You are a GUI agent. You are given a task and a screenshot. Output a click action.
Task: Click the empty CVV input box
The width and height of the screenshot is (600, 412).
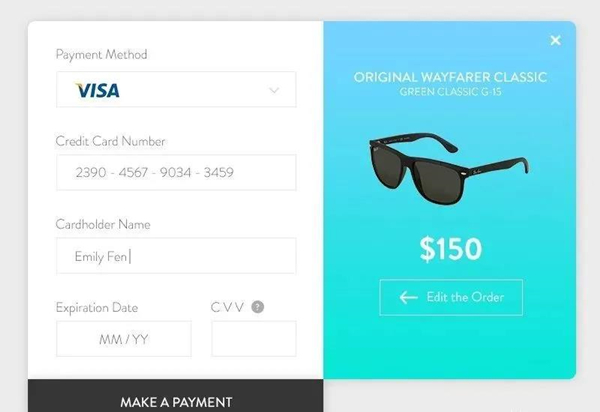pyautogui.click(x=254, y=339)
